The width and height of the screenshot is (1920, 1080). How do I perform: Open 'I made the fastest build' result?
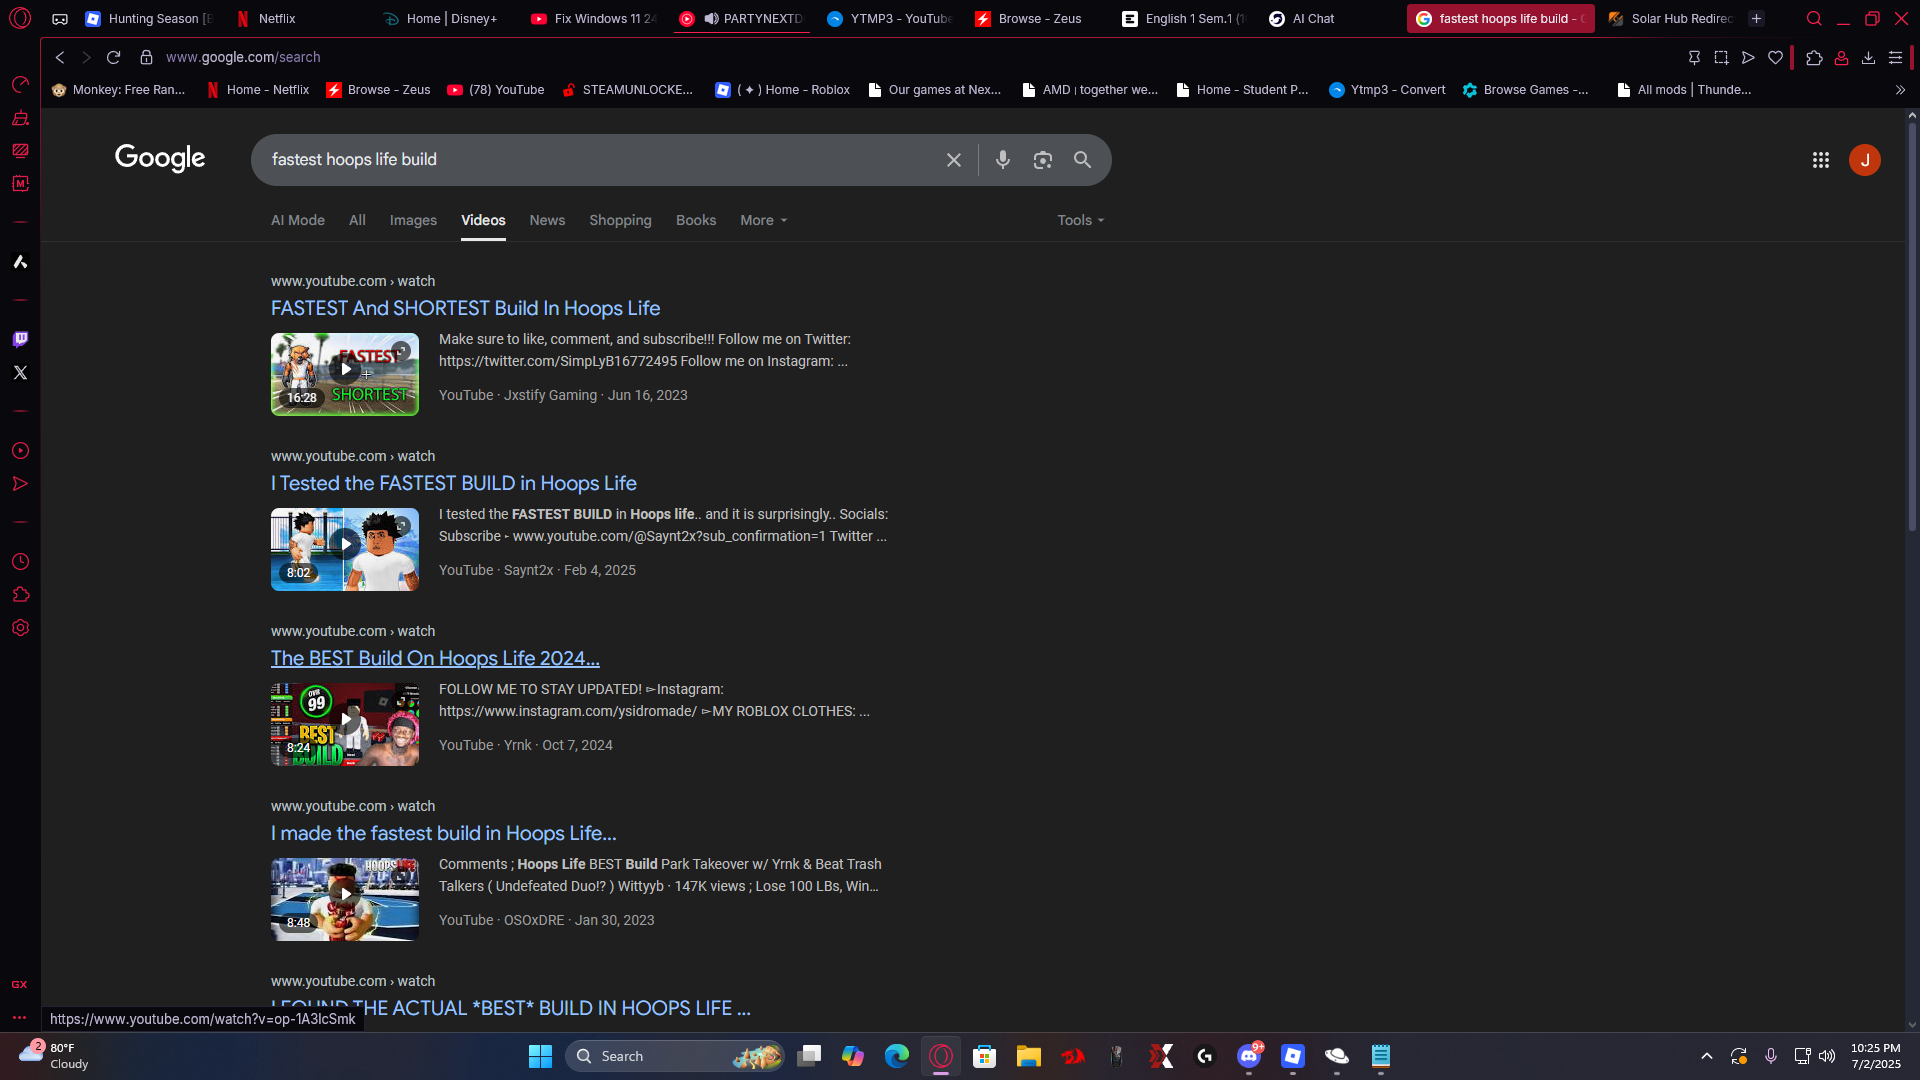(x=444, y=833)
